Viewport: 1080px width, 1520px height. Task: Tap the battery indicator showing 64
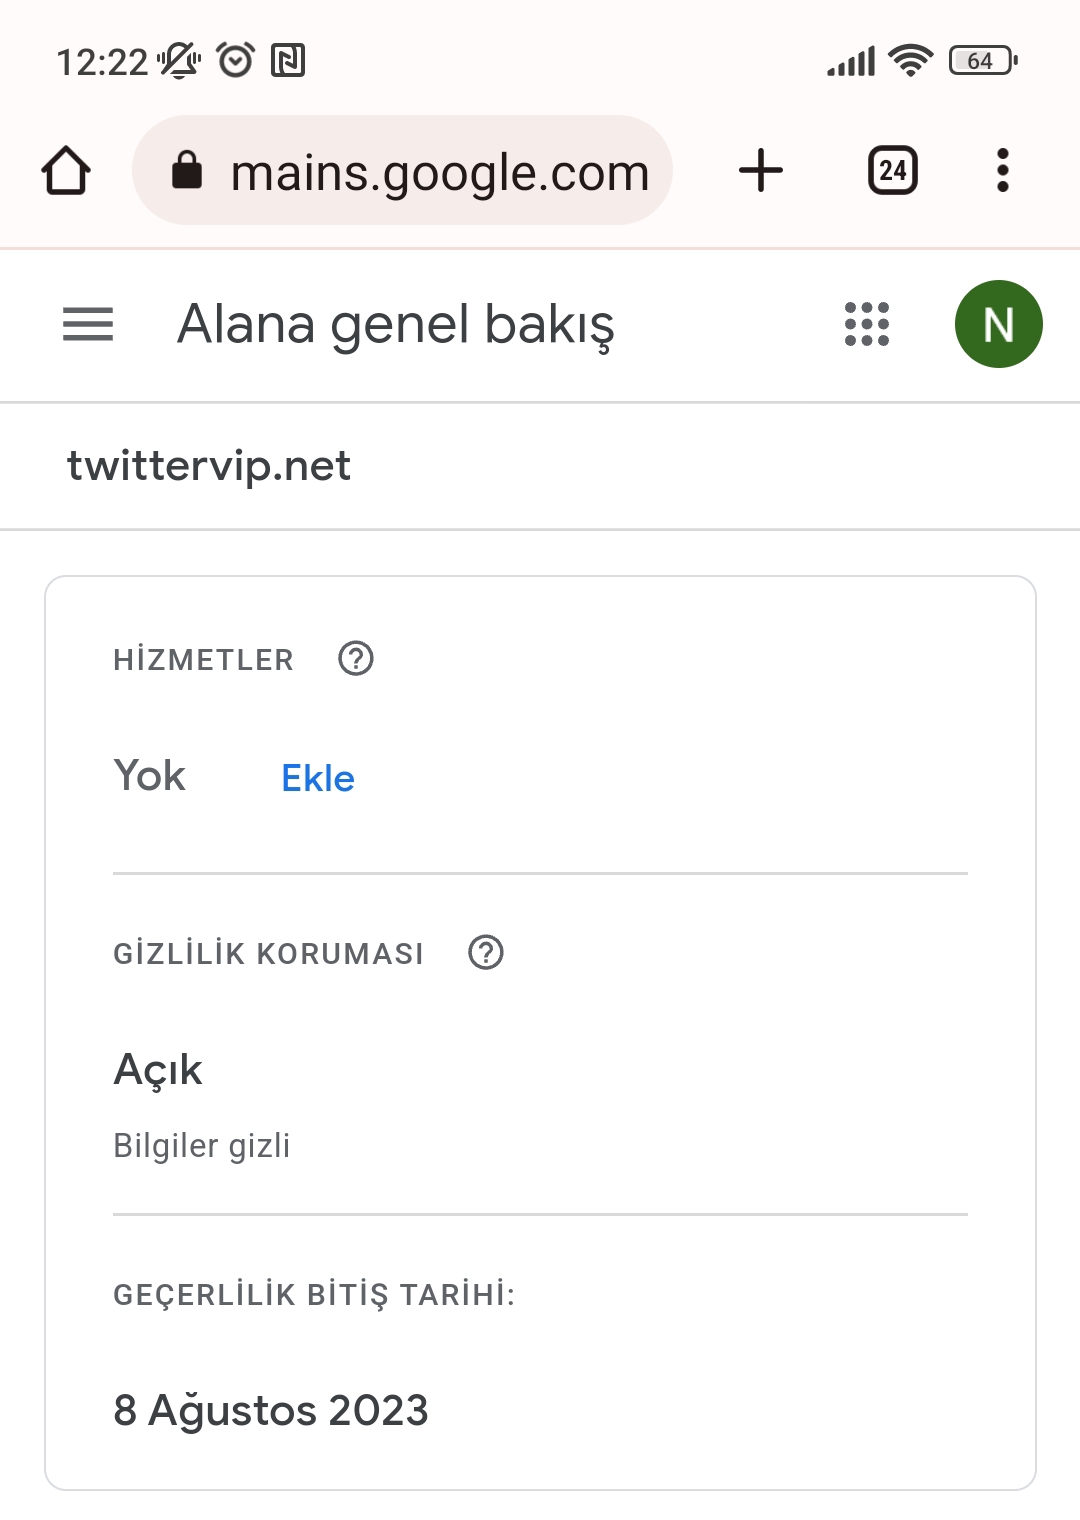983,61
